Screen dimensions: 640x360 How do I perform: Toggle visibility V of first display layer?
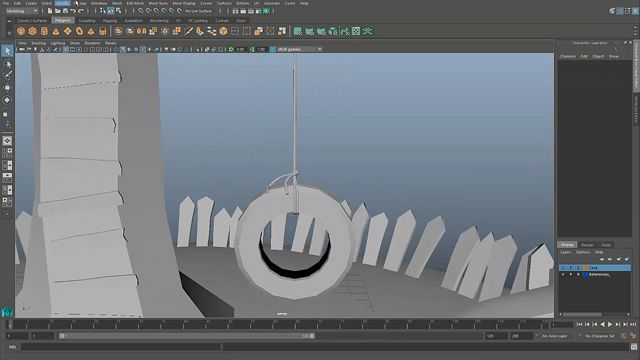[563, 268]
